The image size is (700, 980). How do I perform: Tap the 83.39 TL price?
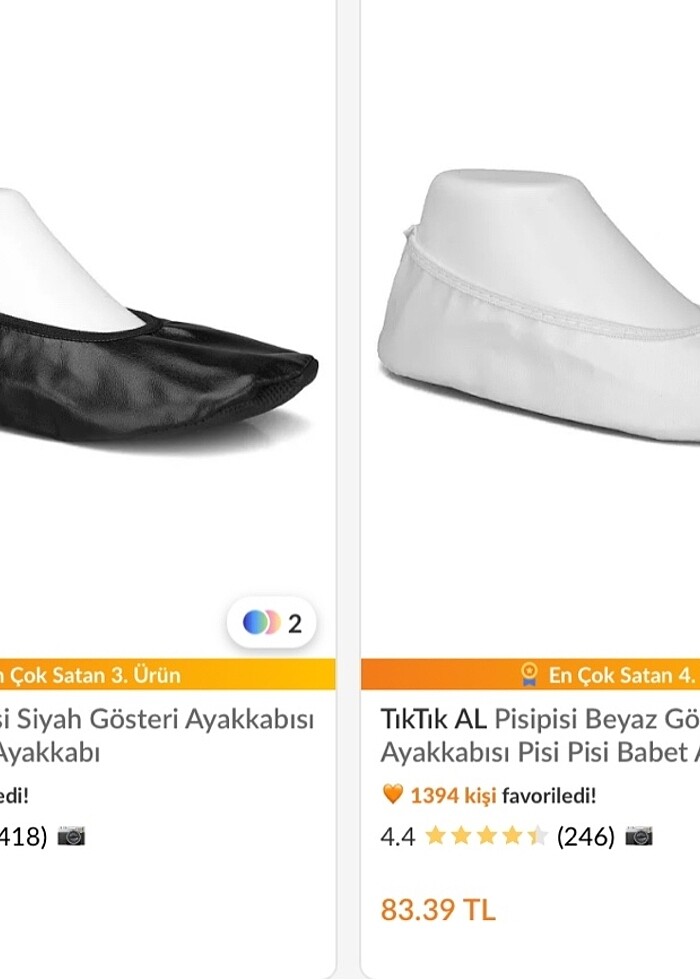pyautogui.click(x=436, y=911)
